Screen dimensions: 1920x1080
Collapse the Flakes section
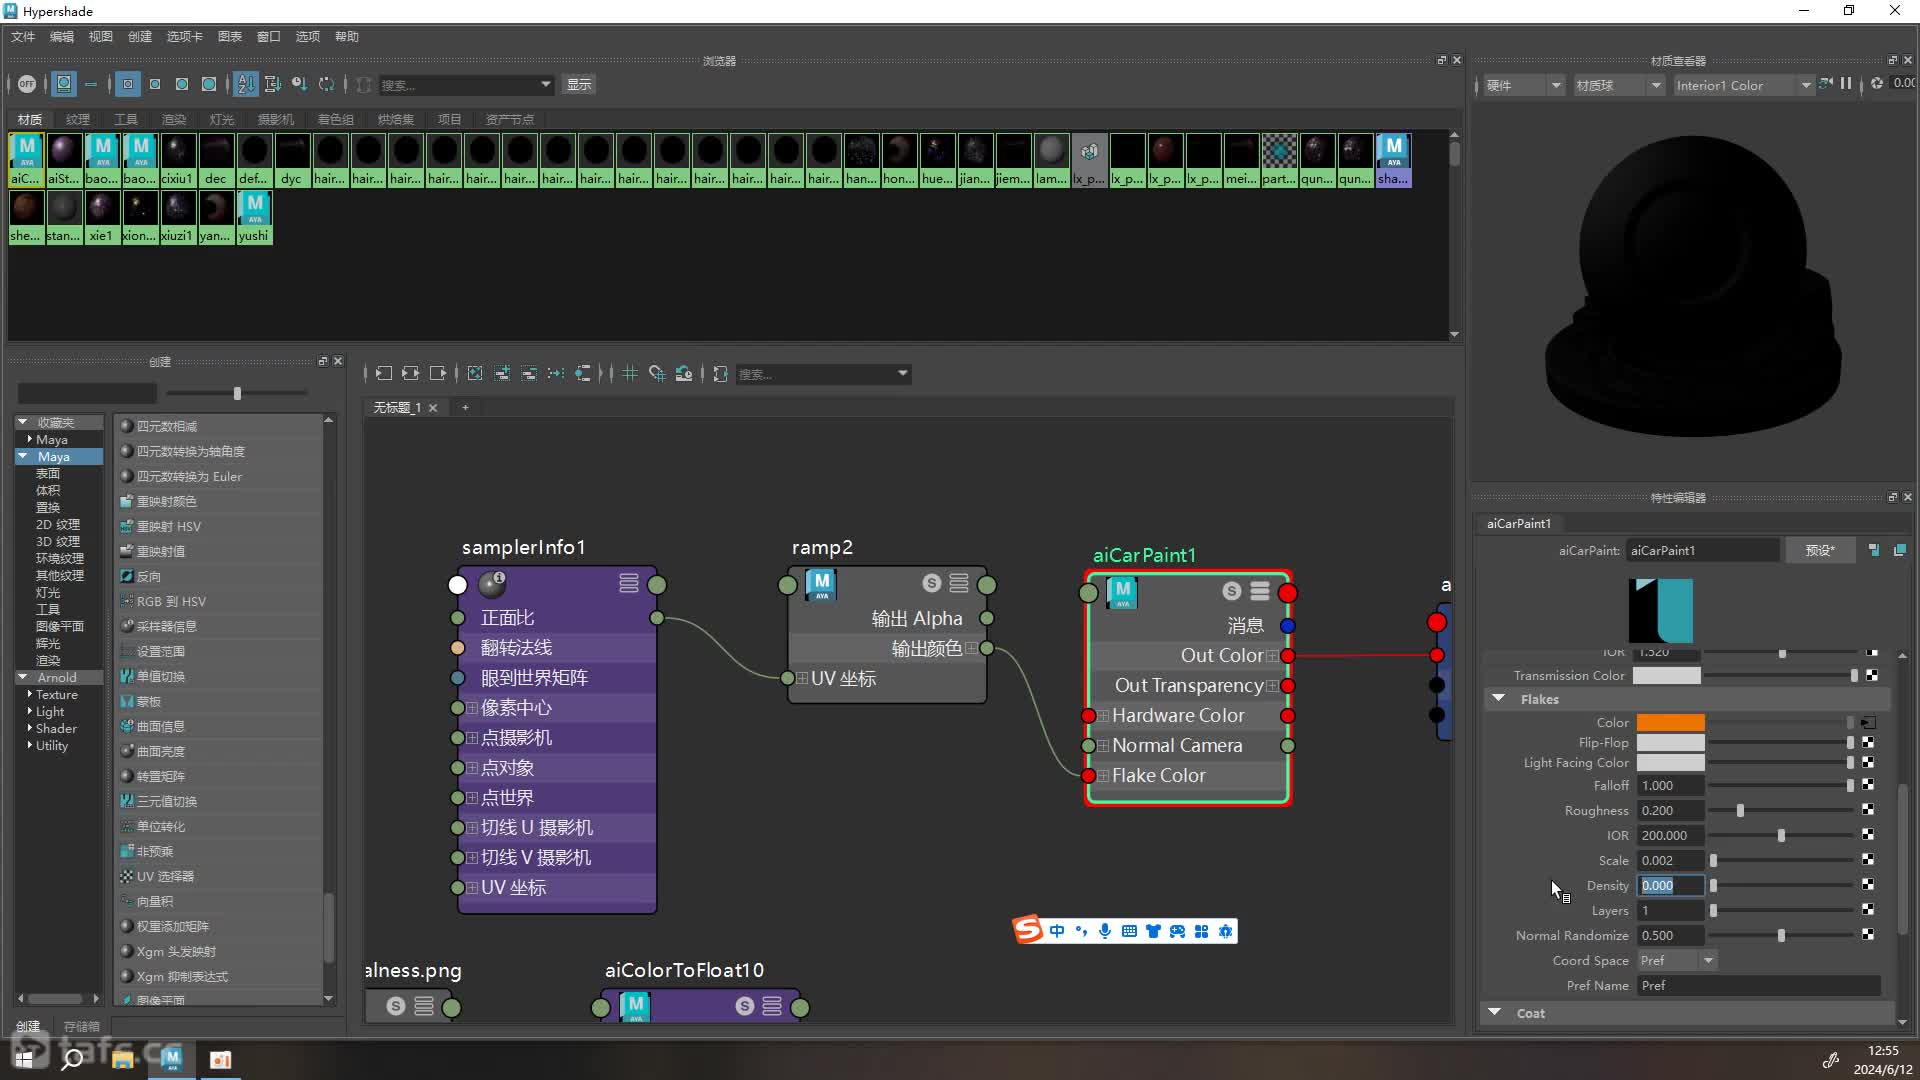(1499, 699)
